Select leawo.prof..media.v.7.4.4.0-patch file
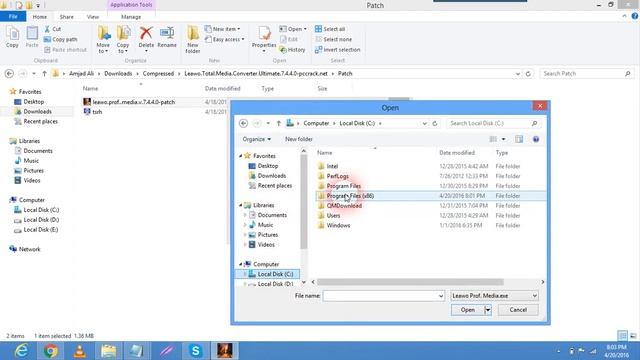 pos(133,102)
